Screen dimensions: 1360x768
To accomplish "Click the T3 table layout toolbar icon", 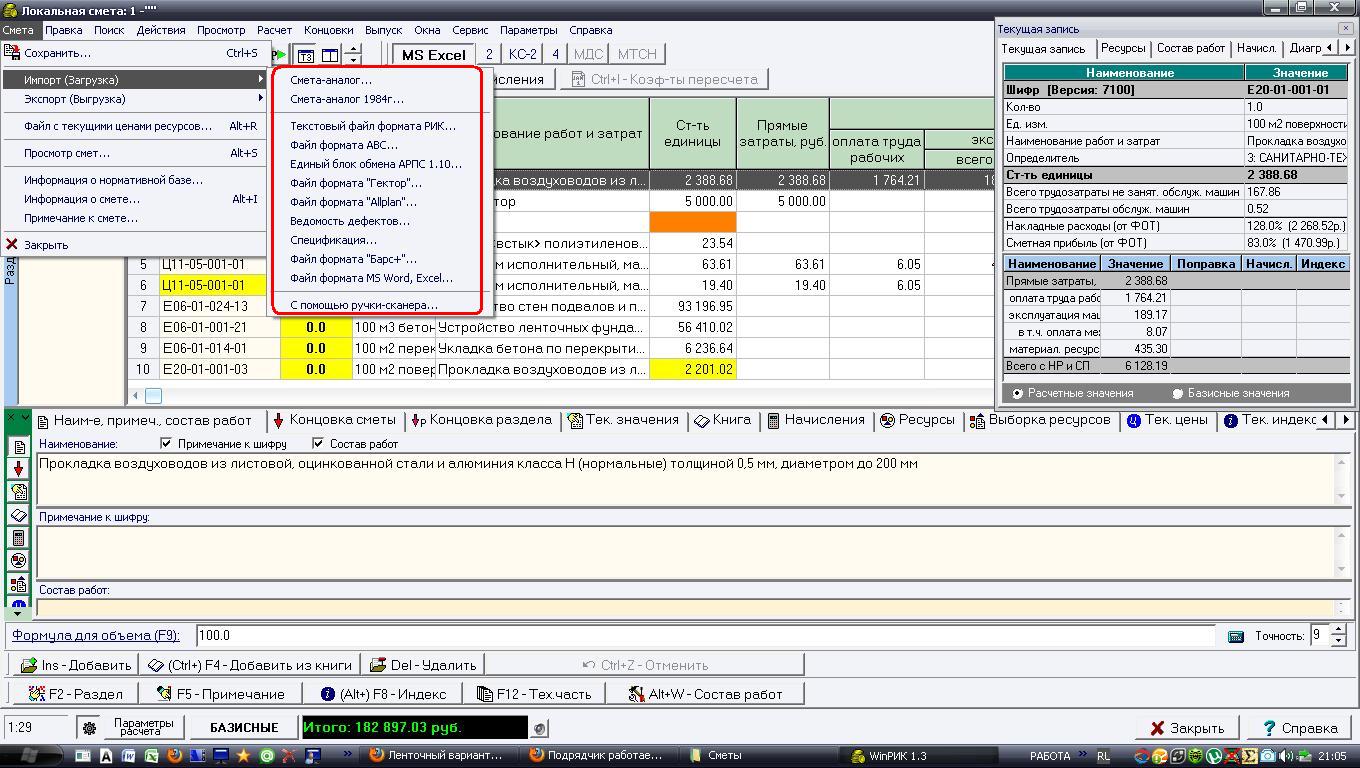I will (x=306, y=55).
